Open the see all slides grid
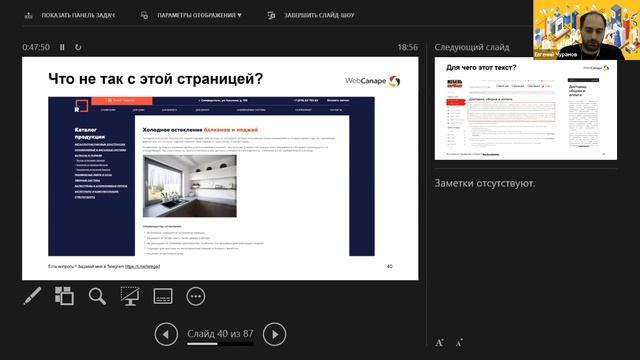The width and height of the screenshot is (640, 360). click(64, 296)
